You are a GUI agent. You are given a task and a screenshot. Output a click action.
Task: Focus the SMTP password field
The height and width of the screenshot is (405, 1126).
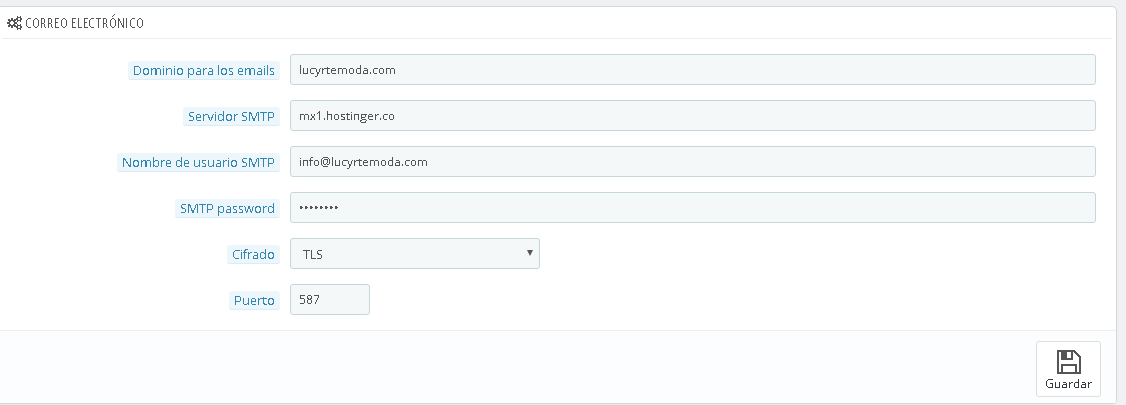coord(692,208)
